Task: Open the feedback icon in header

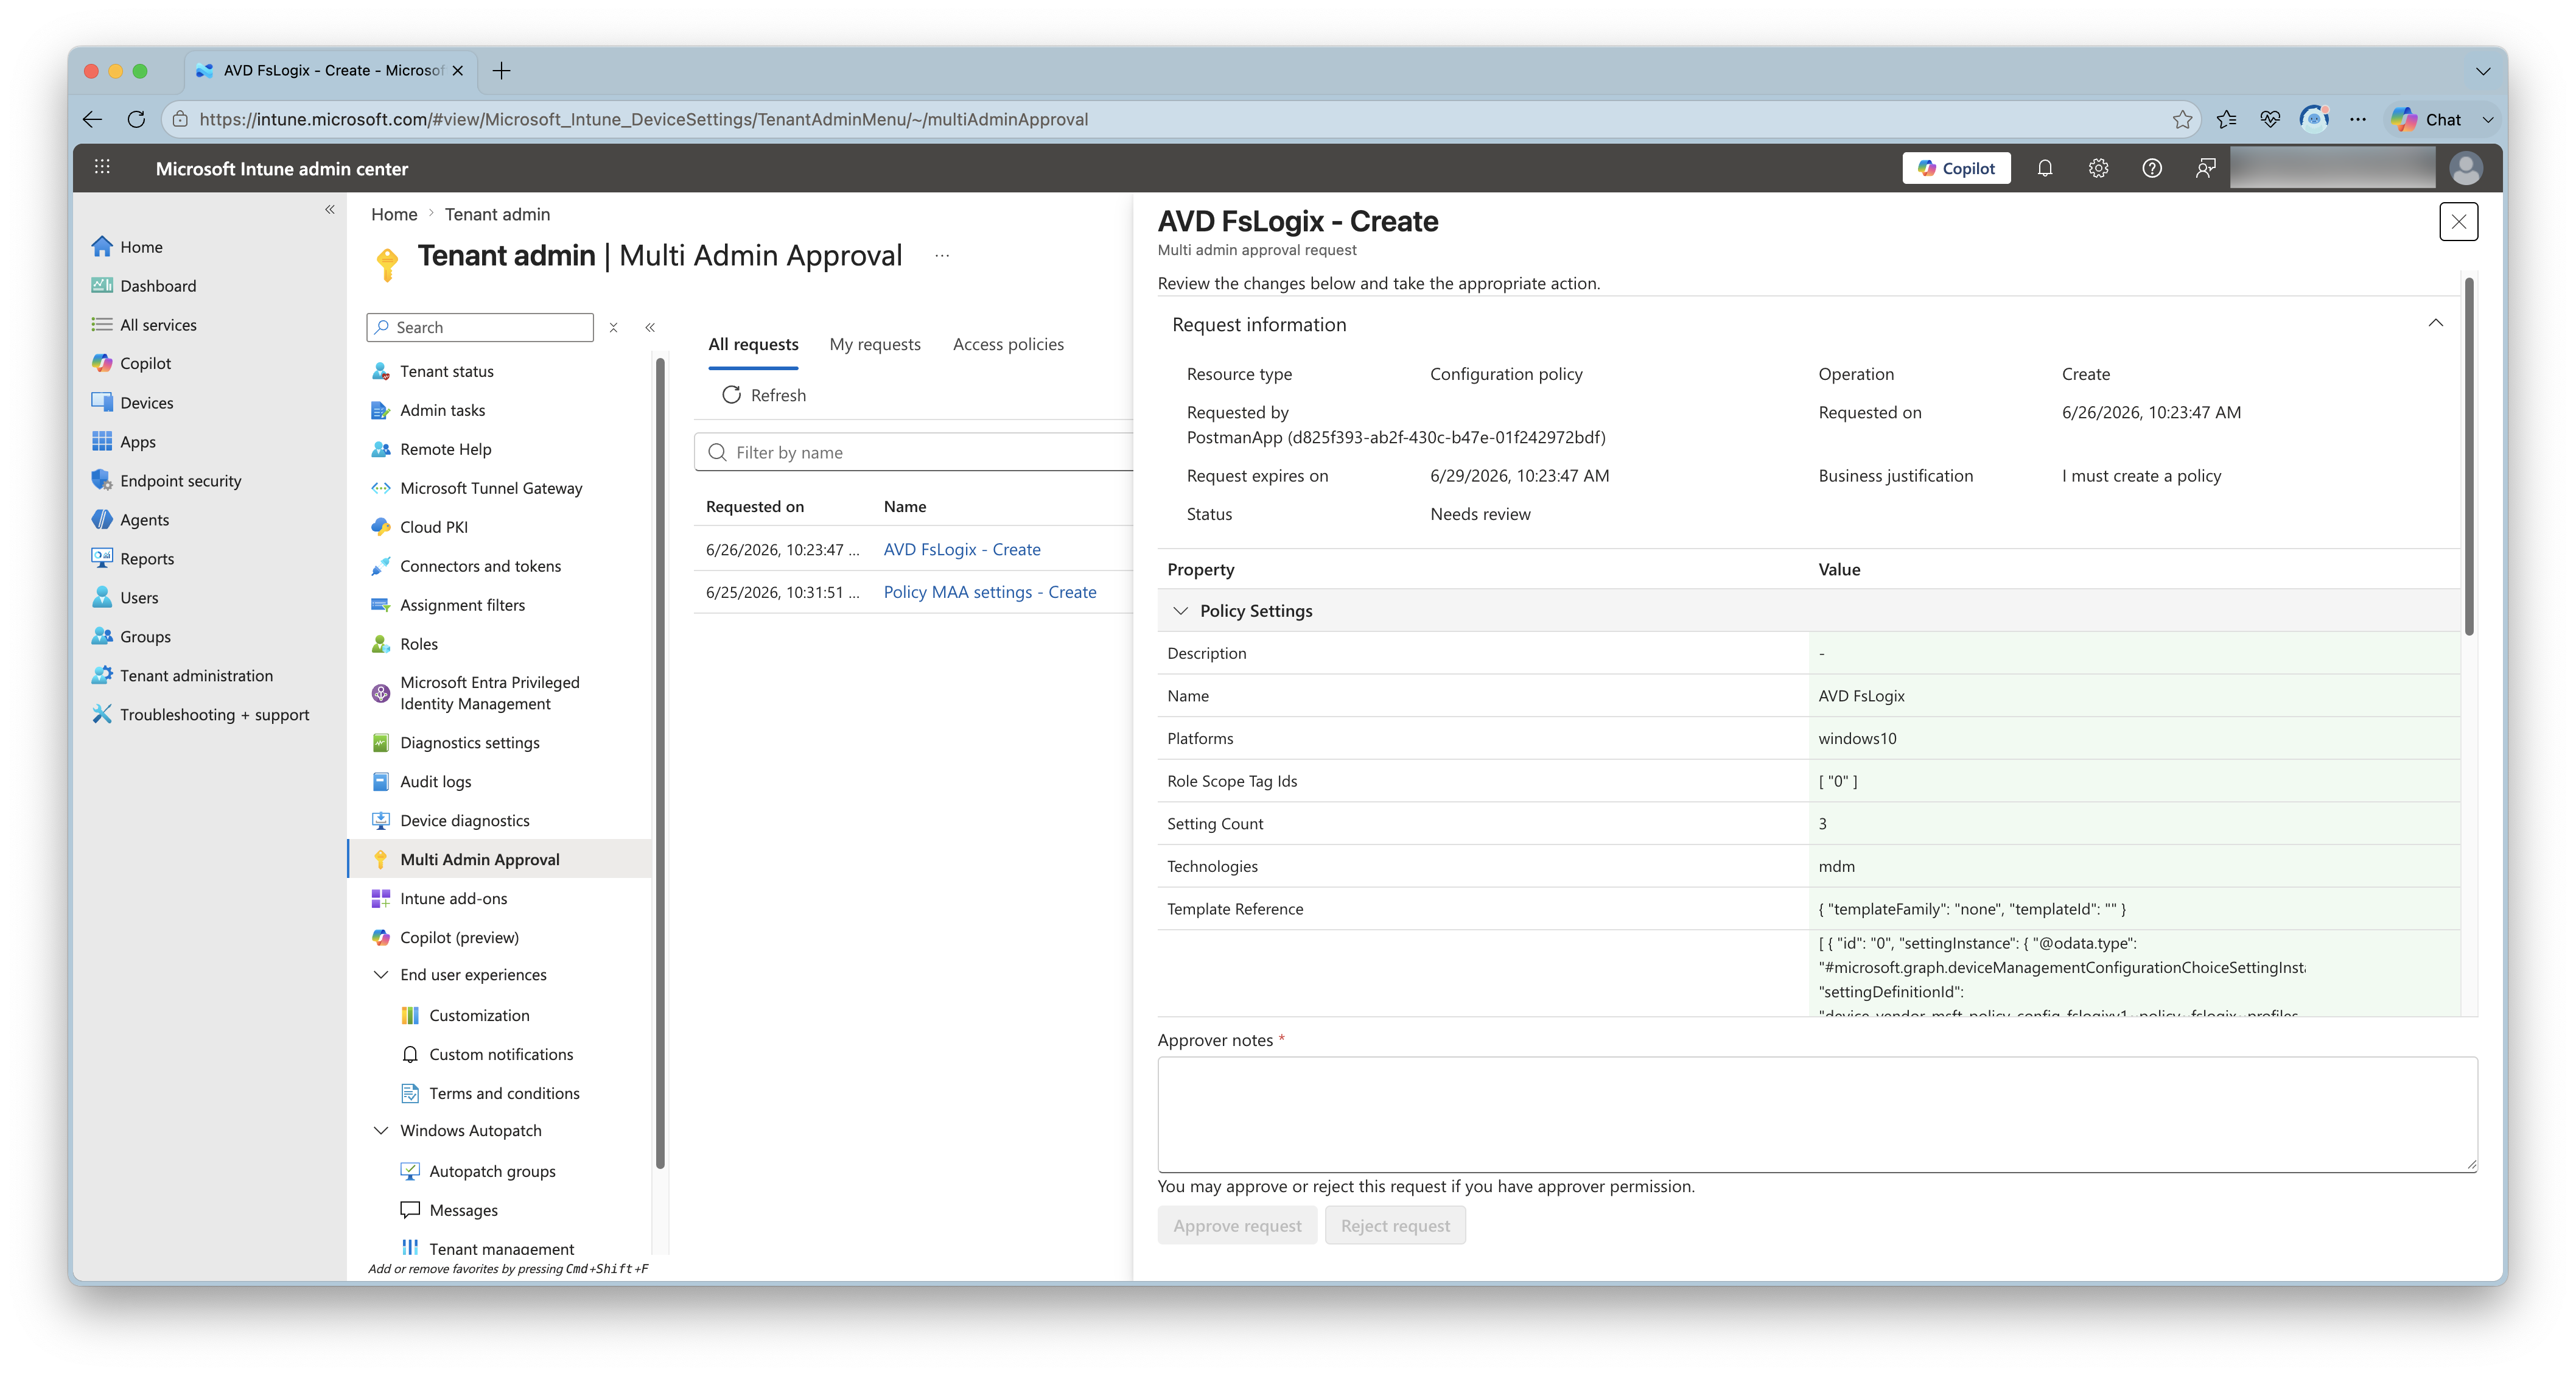Action: pos(2205,168)
